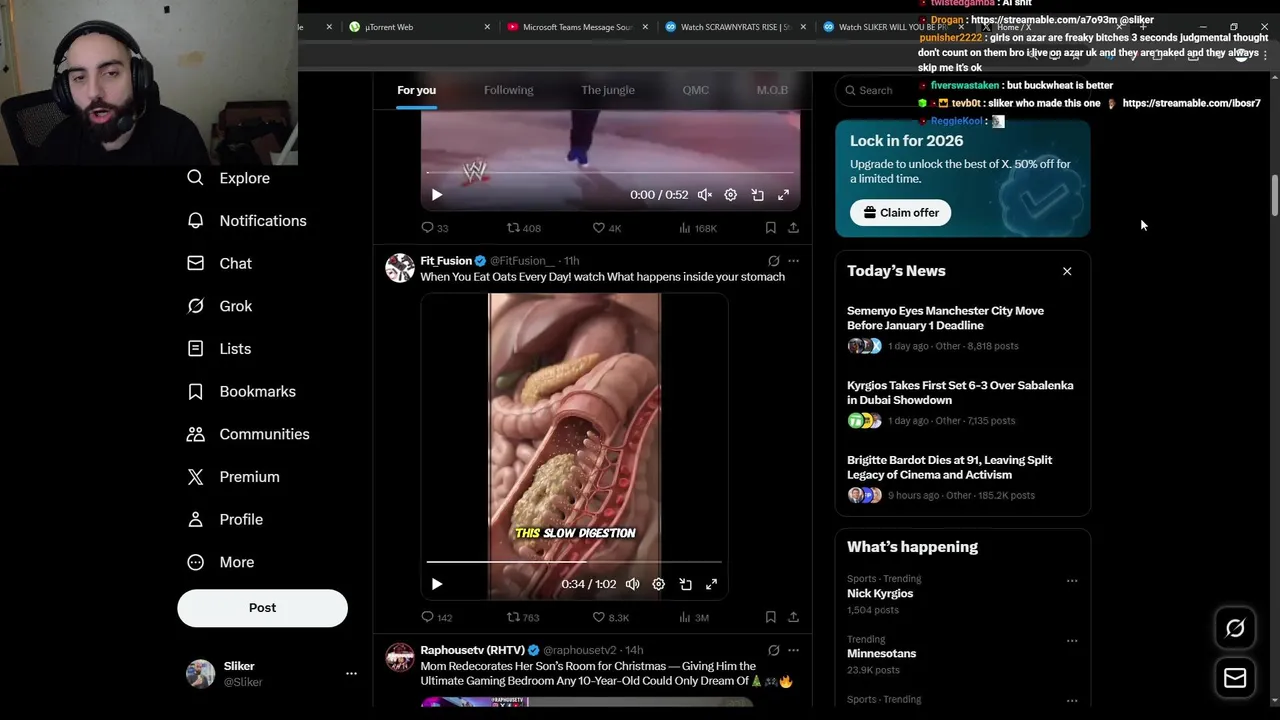Switch to the QMC tab
Image resolution: width=1280 pixels, height=720 pixels.
[x=695, y=90]
